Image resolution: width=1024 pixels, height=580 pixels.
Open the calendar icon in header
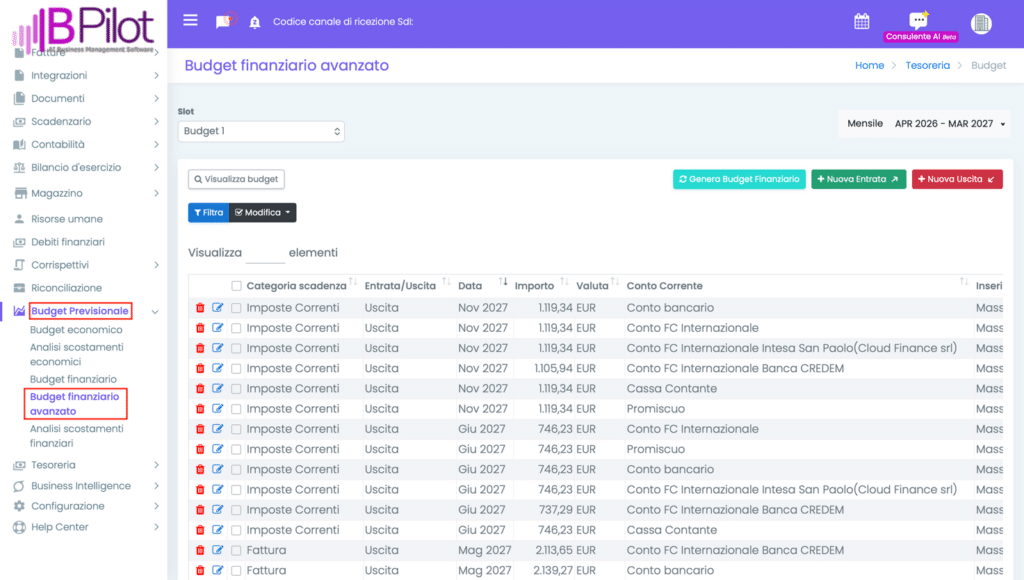click(861, 21)
